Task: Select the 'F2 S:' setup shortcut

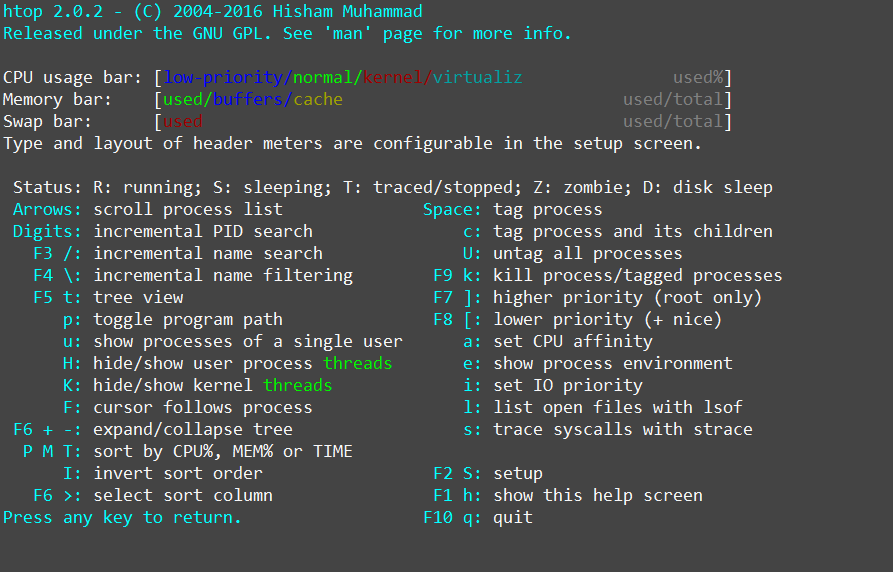Action: click(457, 473)
